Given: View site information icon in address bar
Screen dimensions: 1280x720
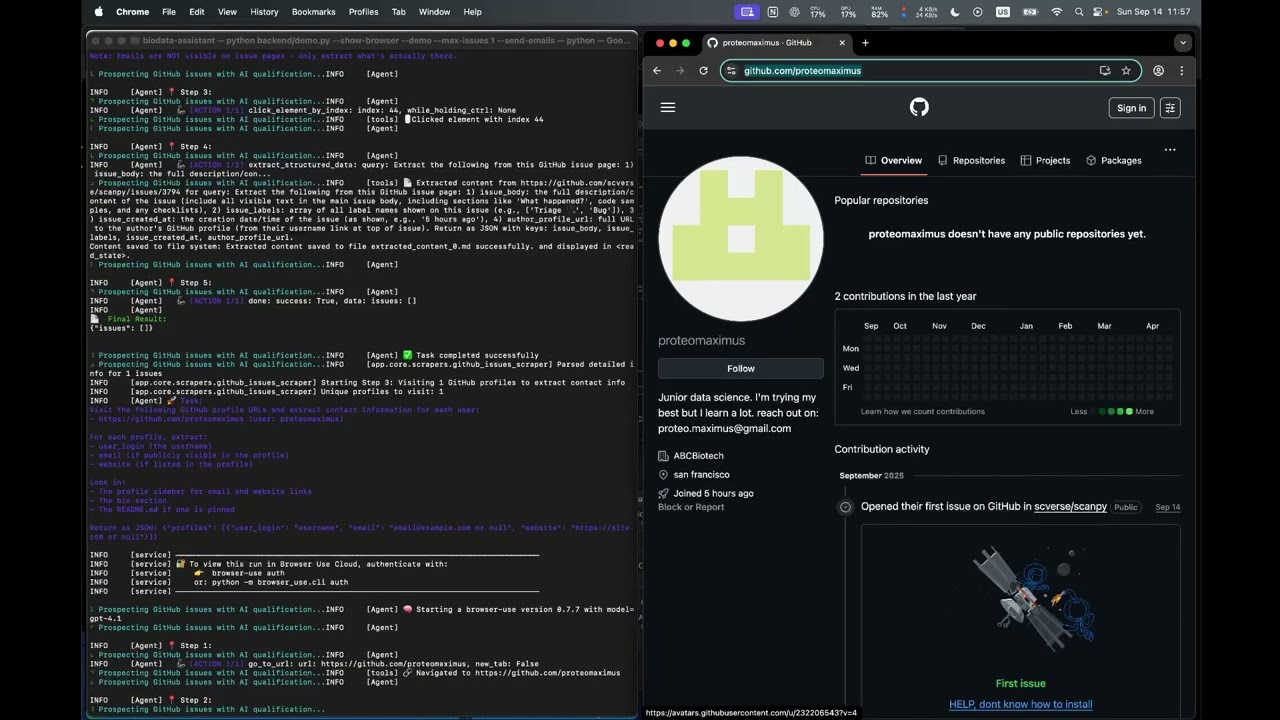Looking at the screenshot, I should [731, 71].
